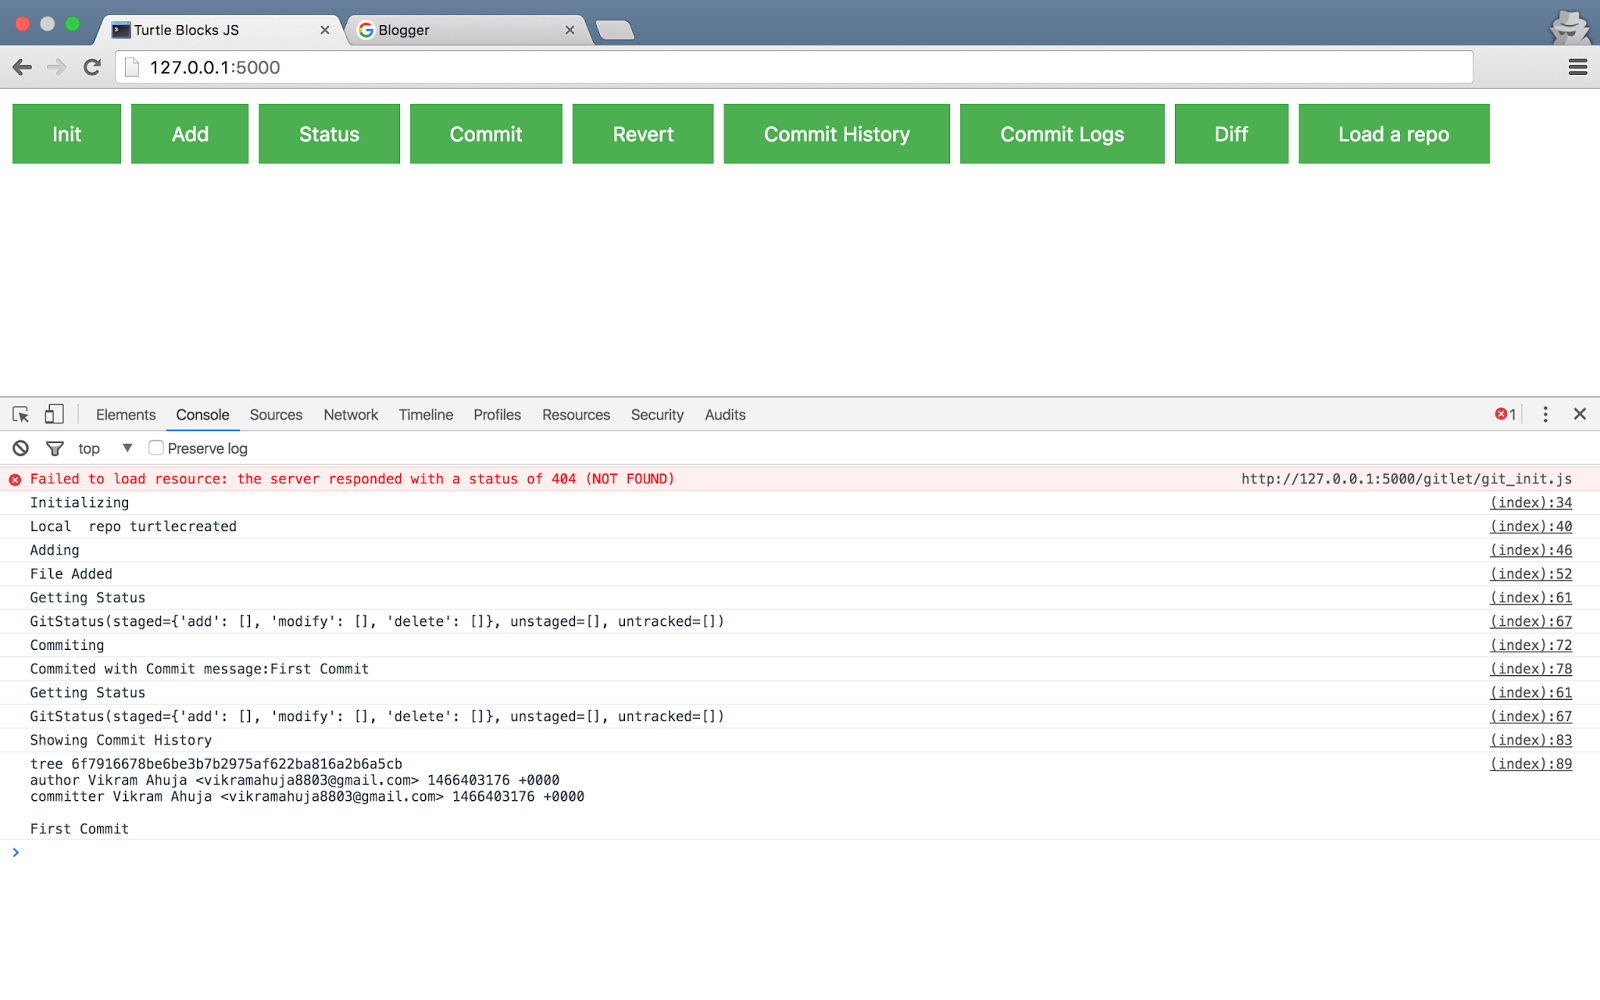The height and width of the screenshot is (1000, 1600).
Task: Click the error count indicator
Action: [1506, 414]
